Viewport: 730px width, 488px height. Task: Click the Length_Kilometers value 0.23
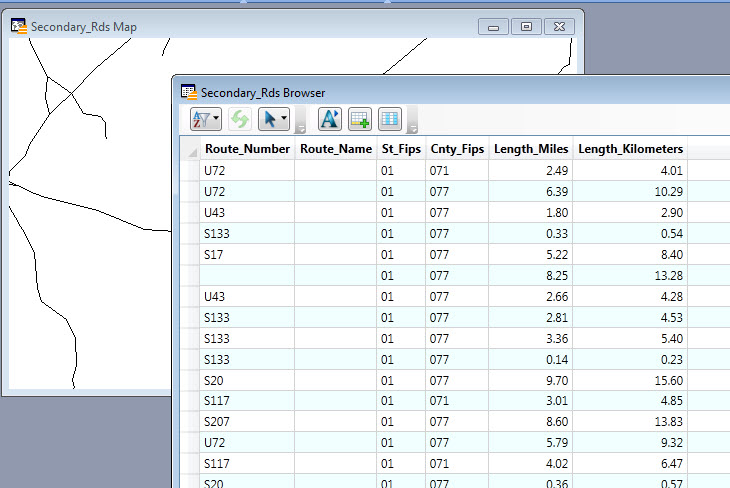(x=630, y=359)
